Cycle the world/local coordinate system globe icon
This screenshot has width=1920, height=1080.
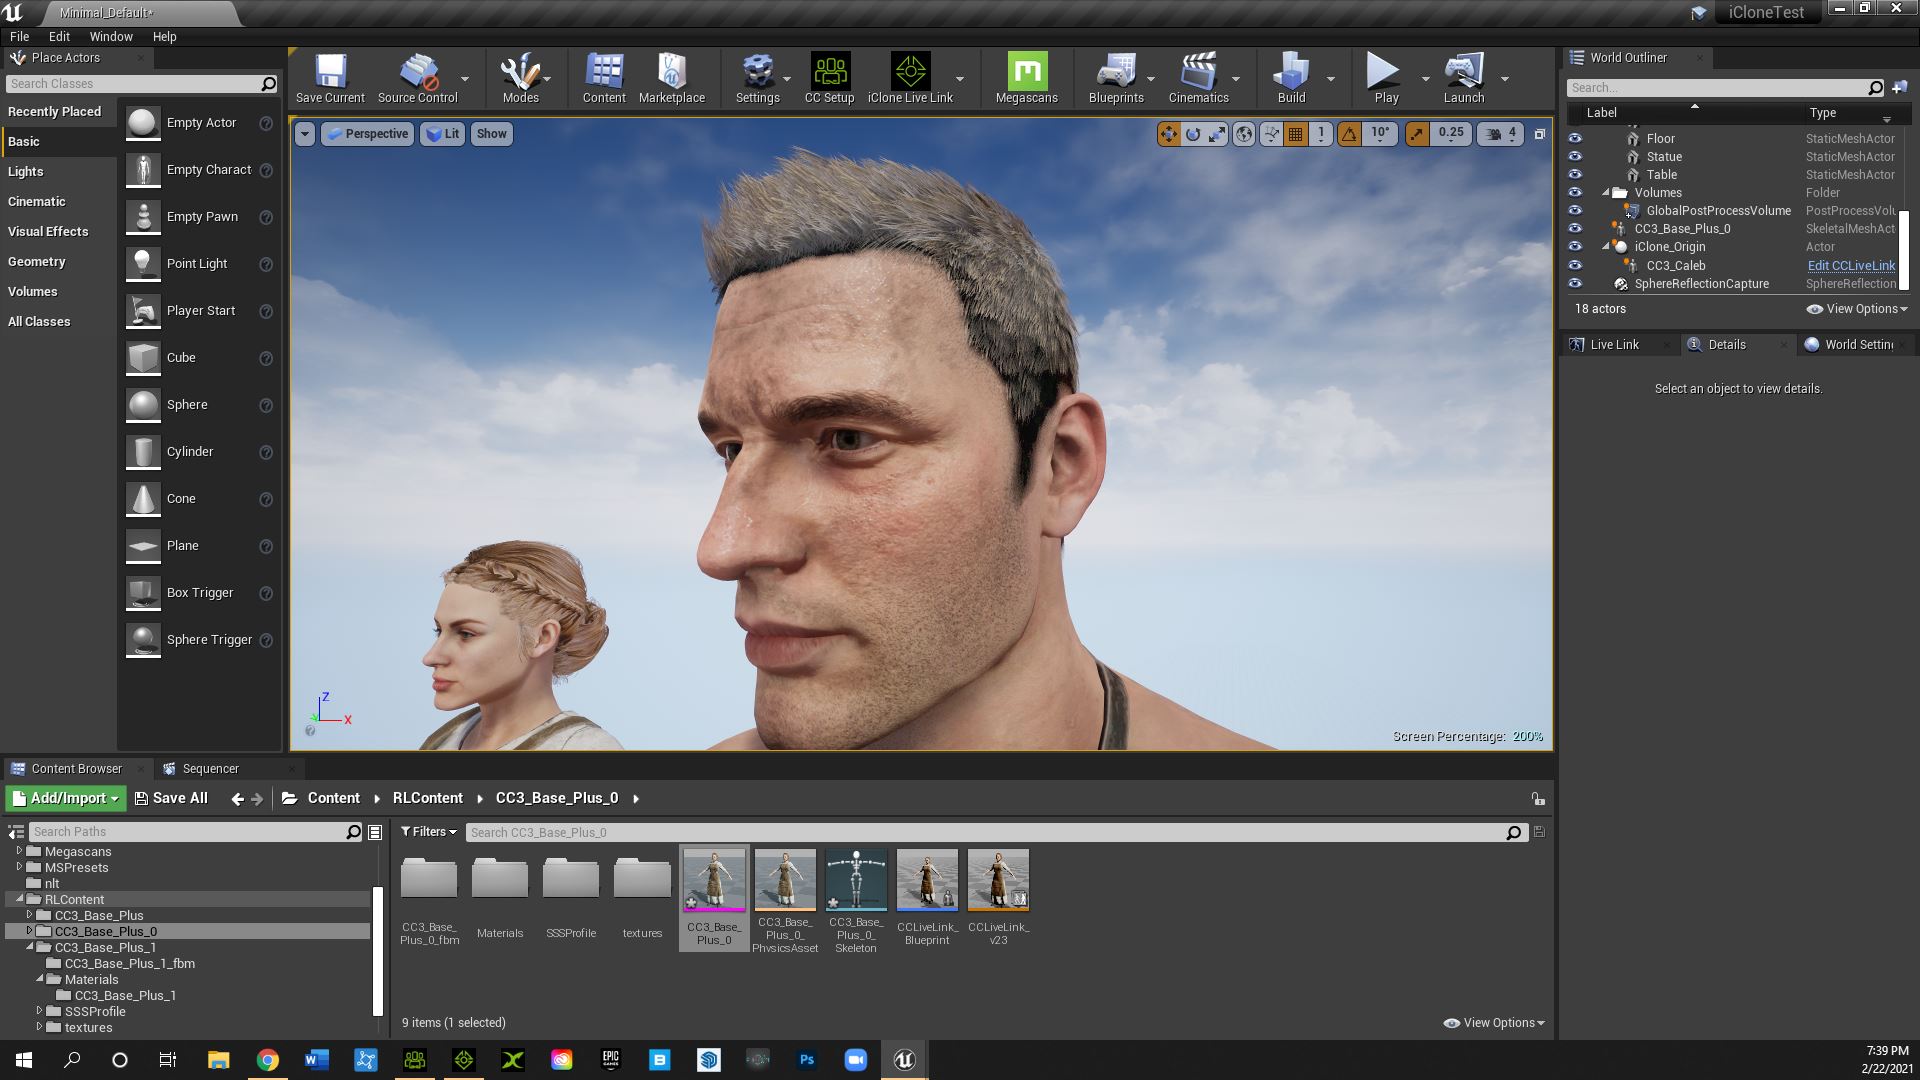[x=1244, y=134]
